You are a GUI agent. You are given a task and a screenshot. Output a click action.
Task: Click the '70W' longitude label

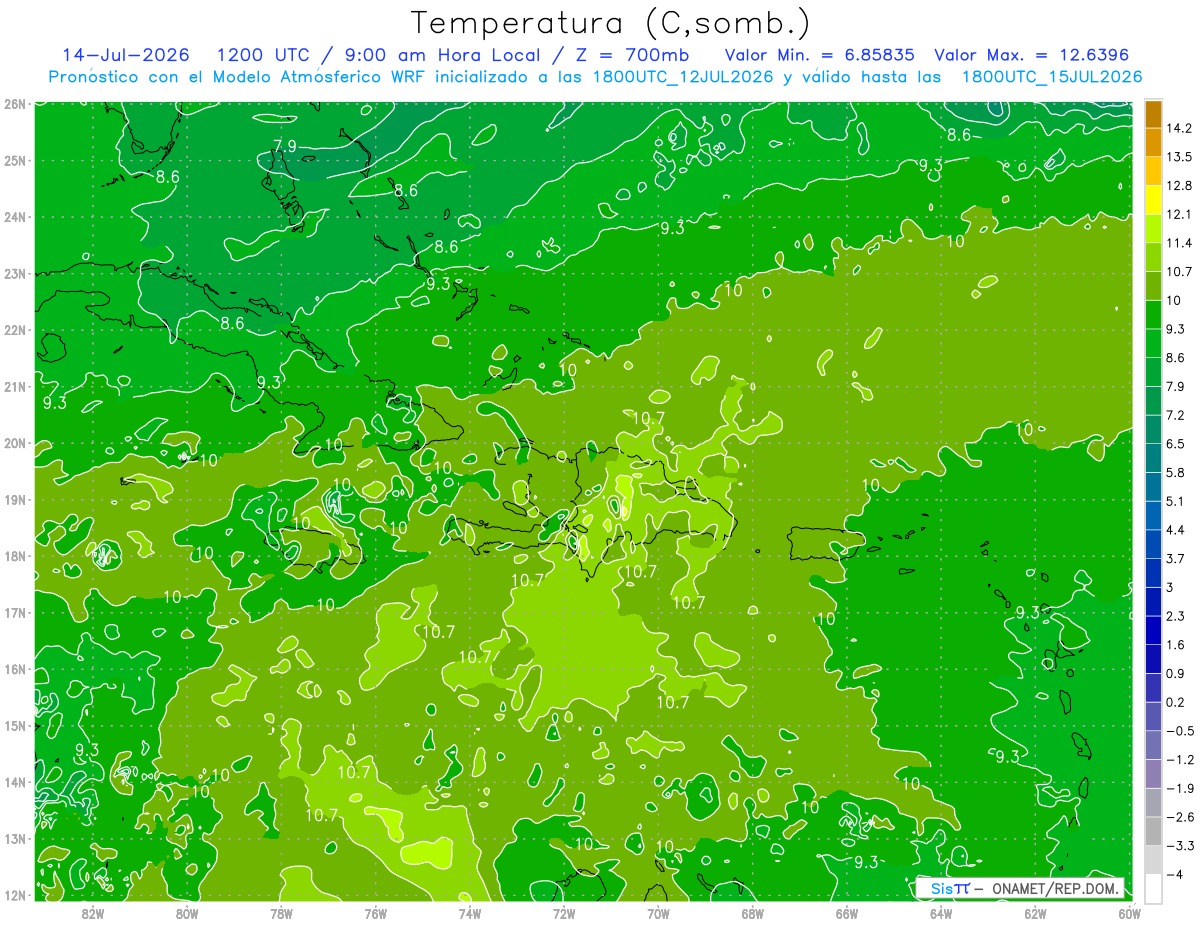[x=658, y=913]
